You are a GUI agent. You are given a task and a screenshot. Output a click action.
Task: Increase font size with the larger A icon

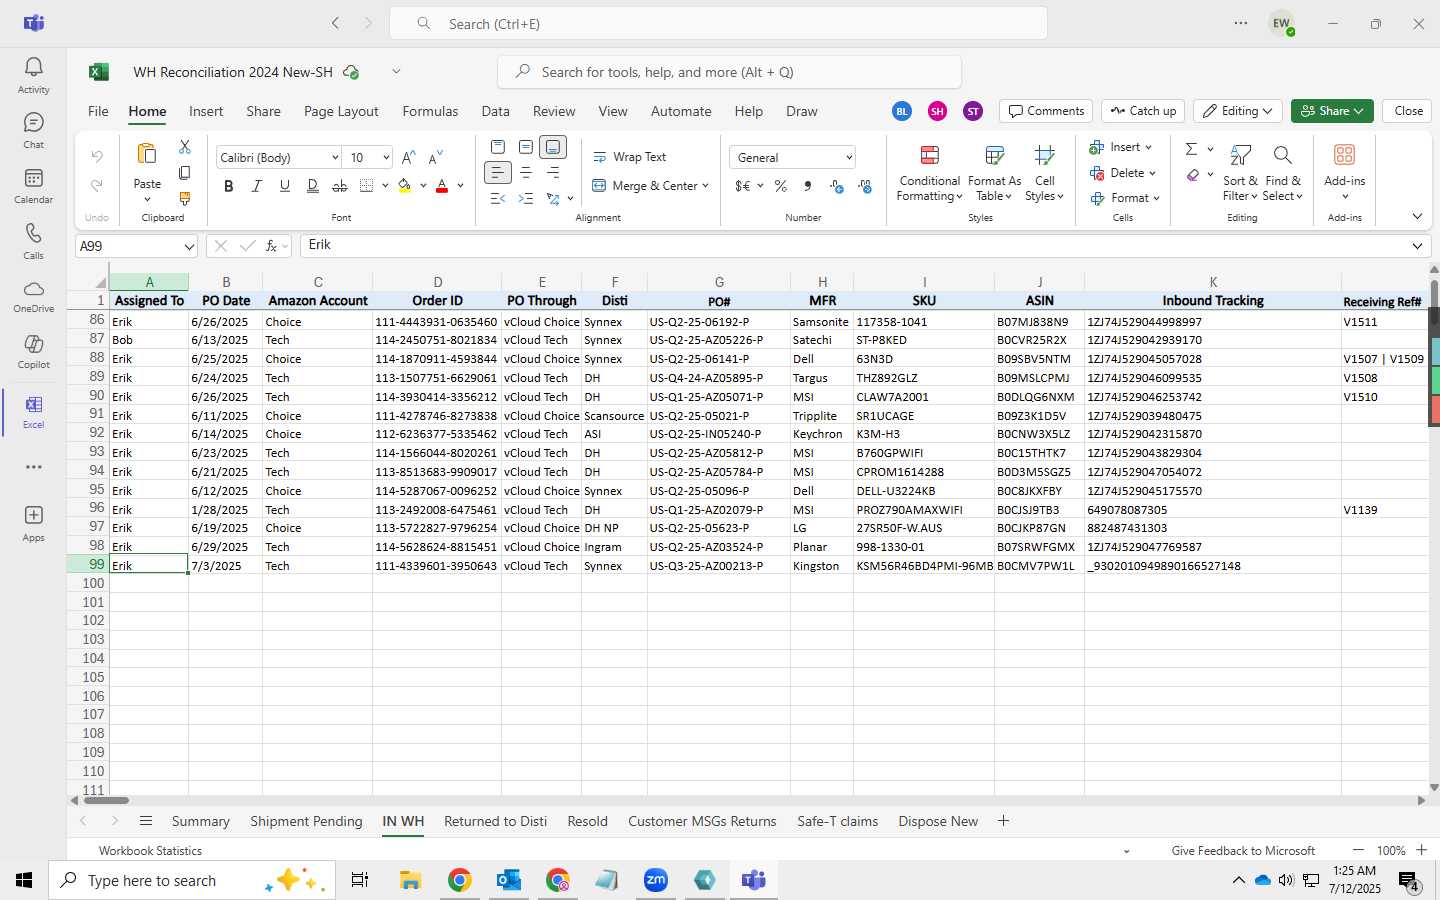[408, 157]
